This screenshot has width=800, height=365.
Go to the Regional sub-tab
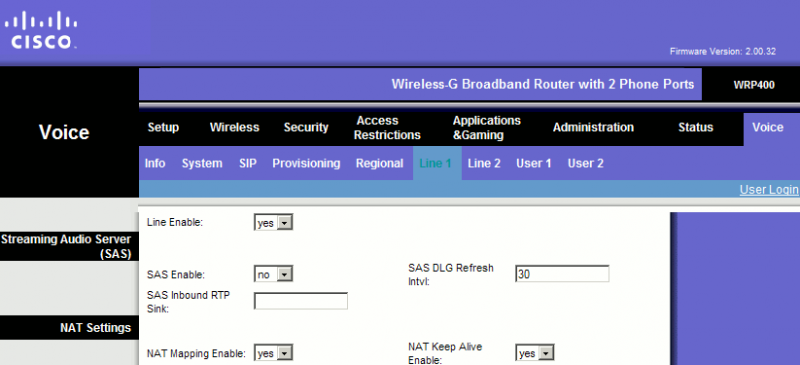tap(380, 163)
